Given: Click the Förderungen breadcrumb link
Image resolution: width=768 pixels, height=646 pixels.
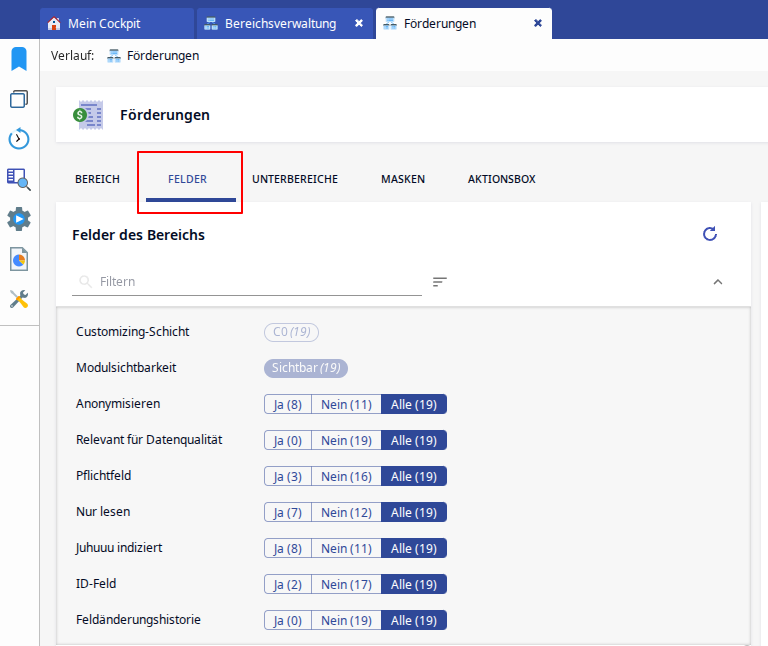Looking at the screenshot, I should [163, 56].
